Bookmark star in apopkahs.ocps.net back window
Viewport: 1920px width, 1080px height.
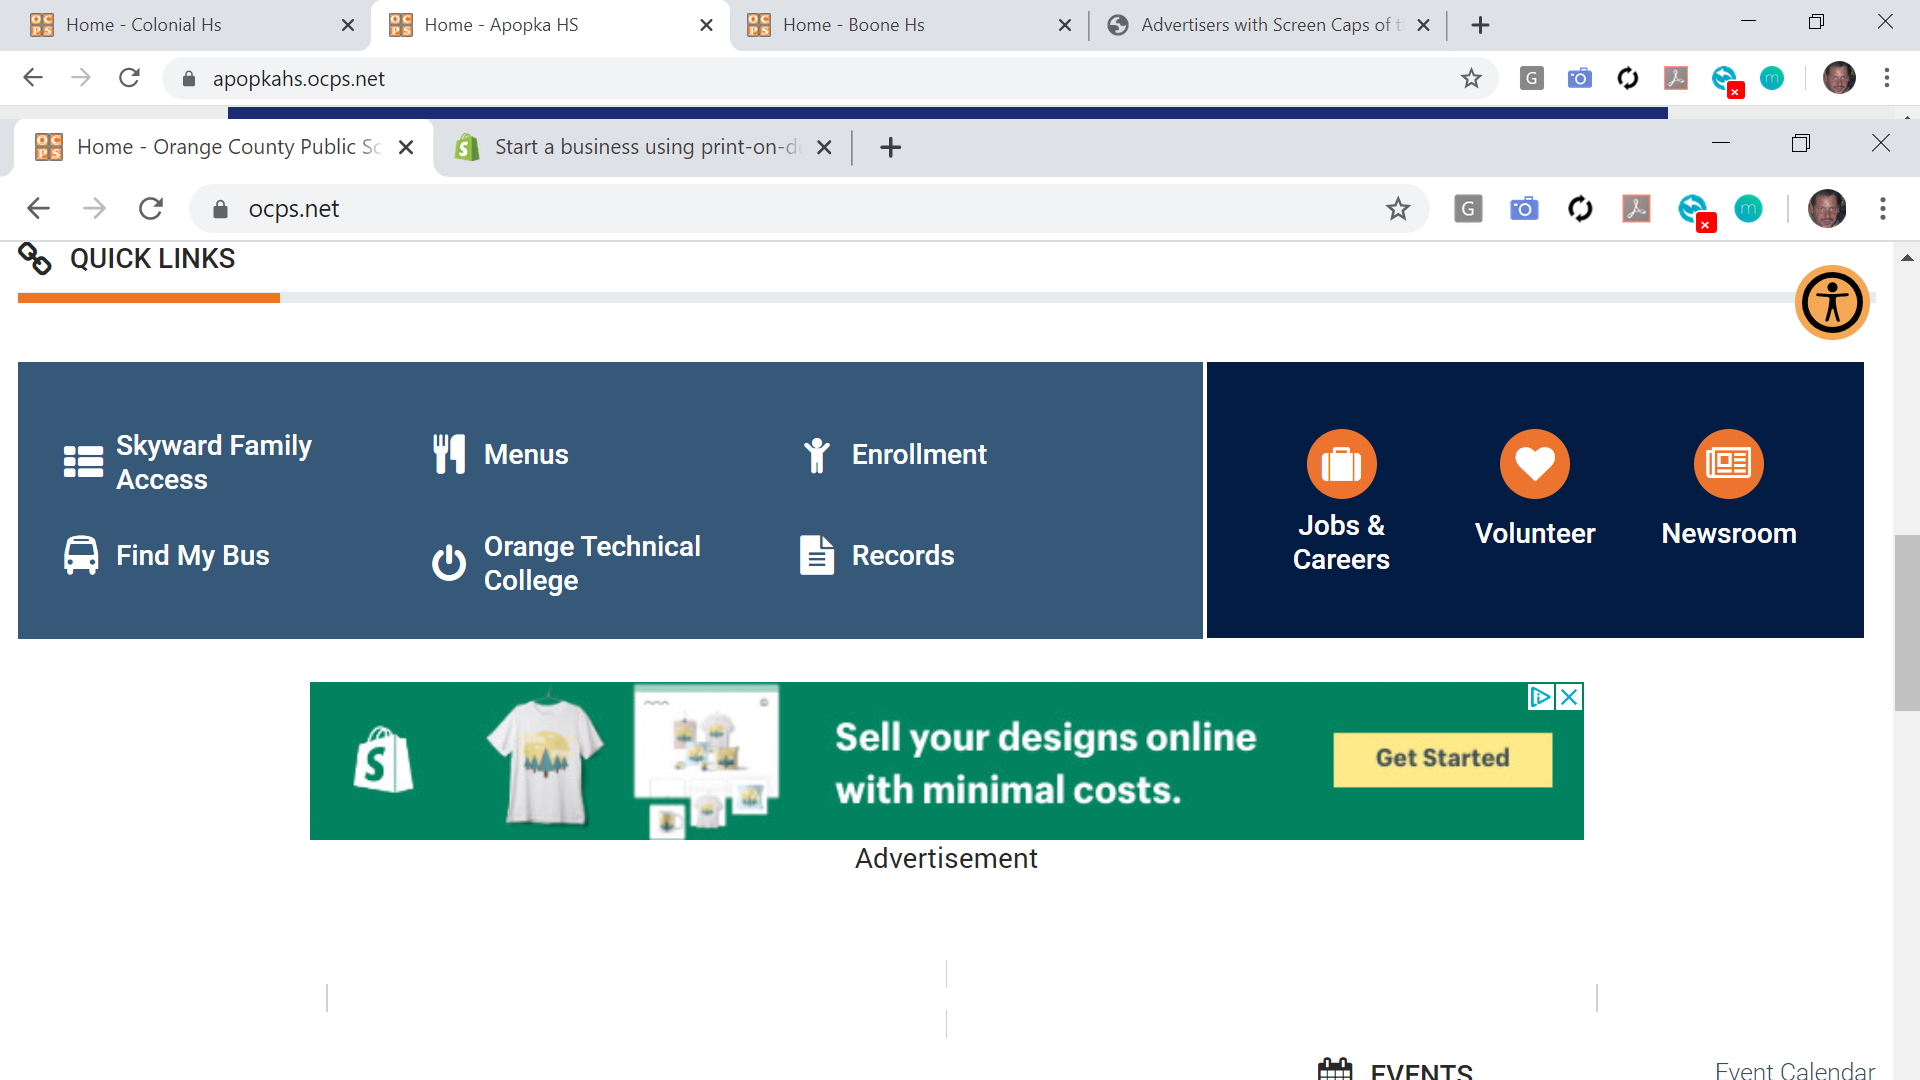[1470, 78]
